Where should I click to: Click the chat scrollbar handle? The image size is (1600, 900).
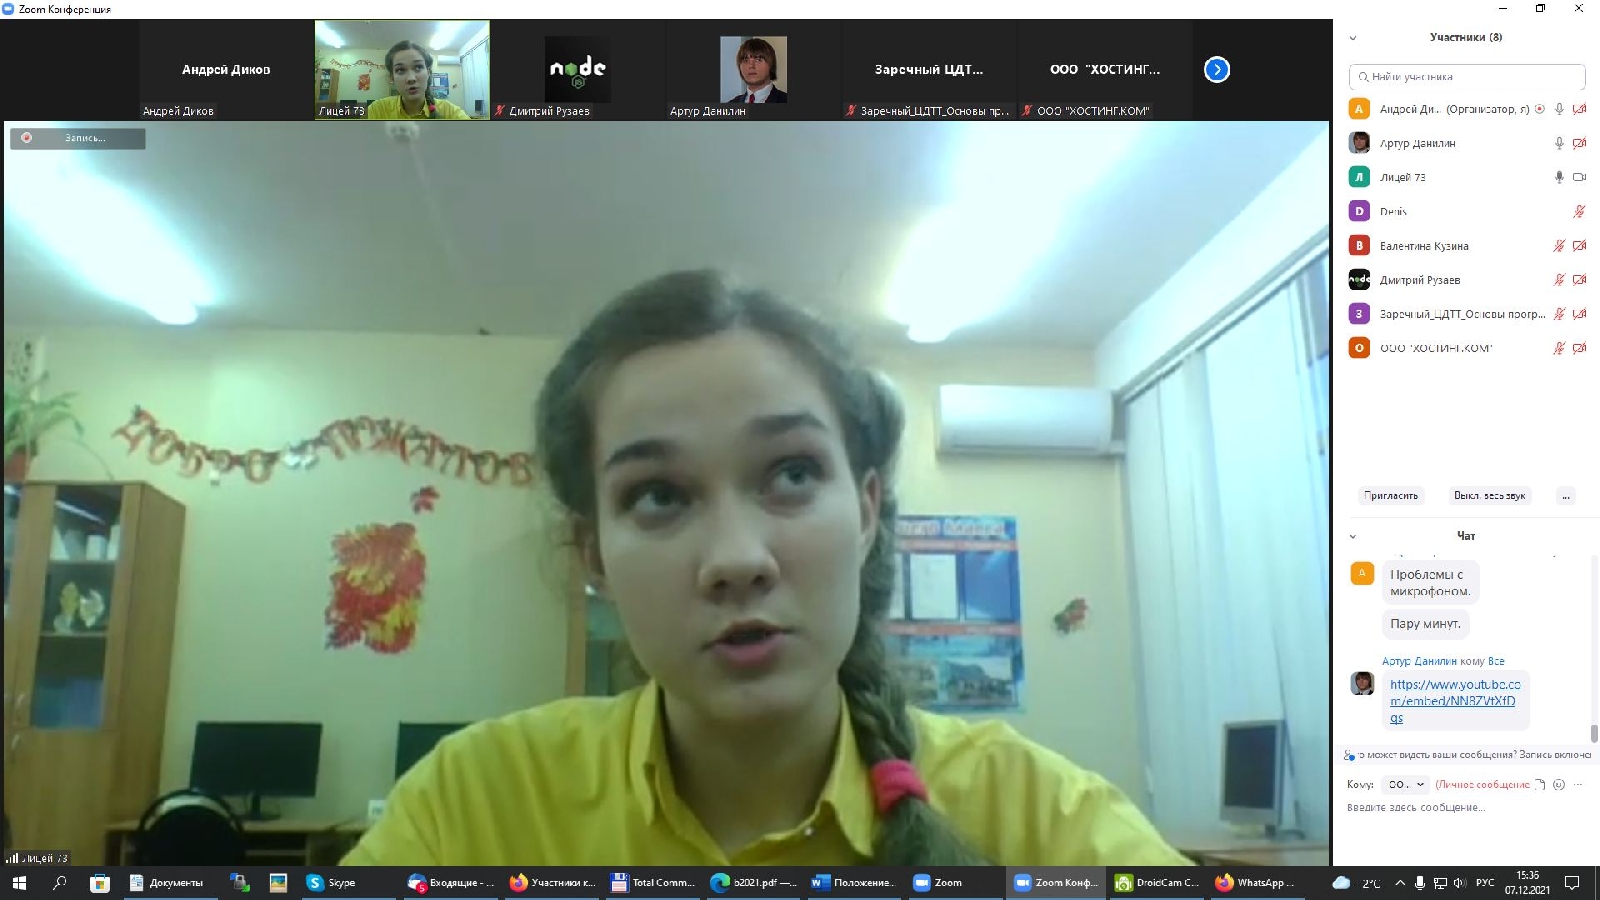click(1594, 733)
